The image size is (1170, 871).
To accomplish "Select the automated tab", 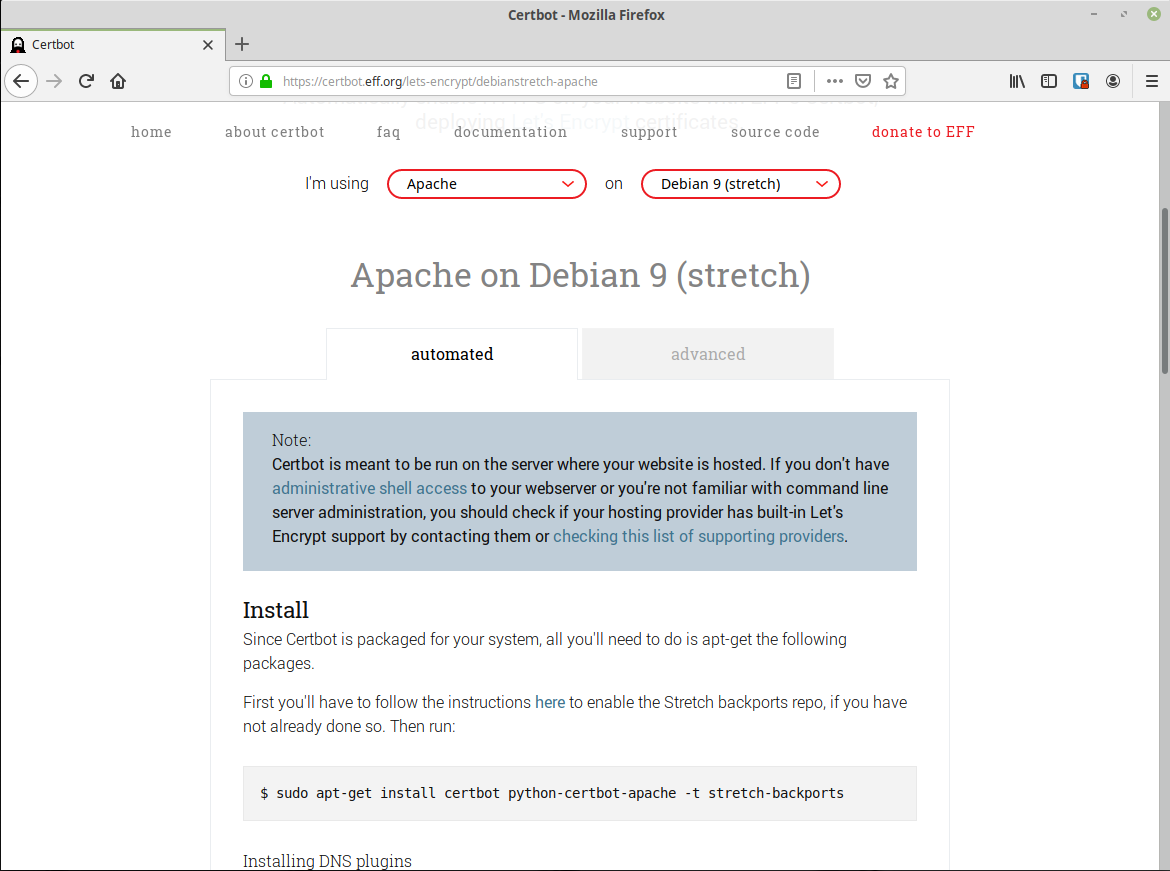I will click(452, 354).
